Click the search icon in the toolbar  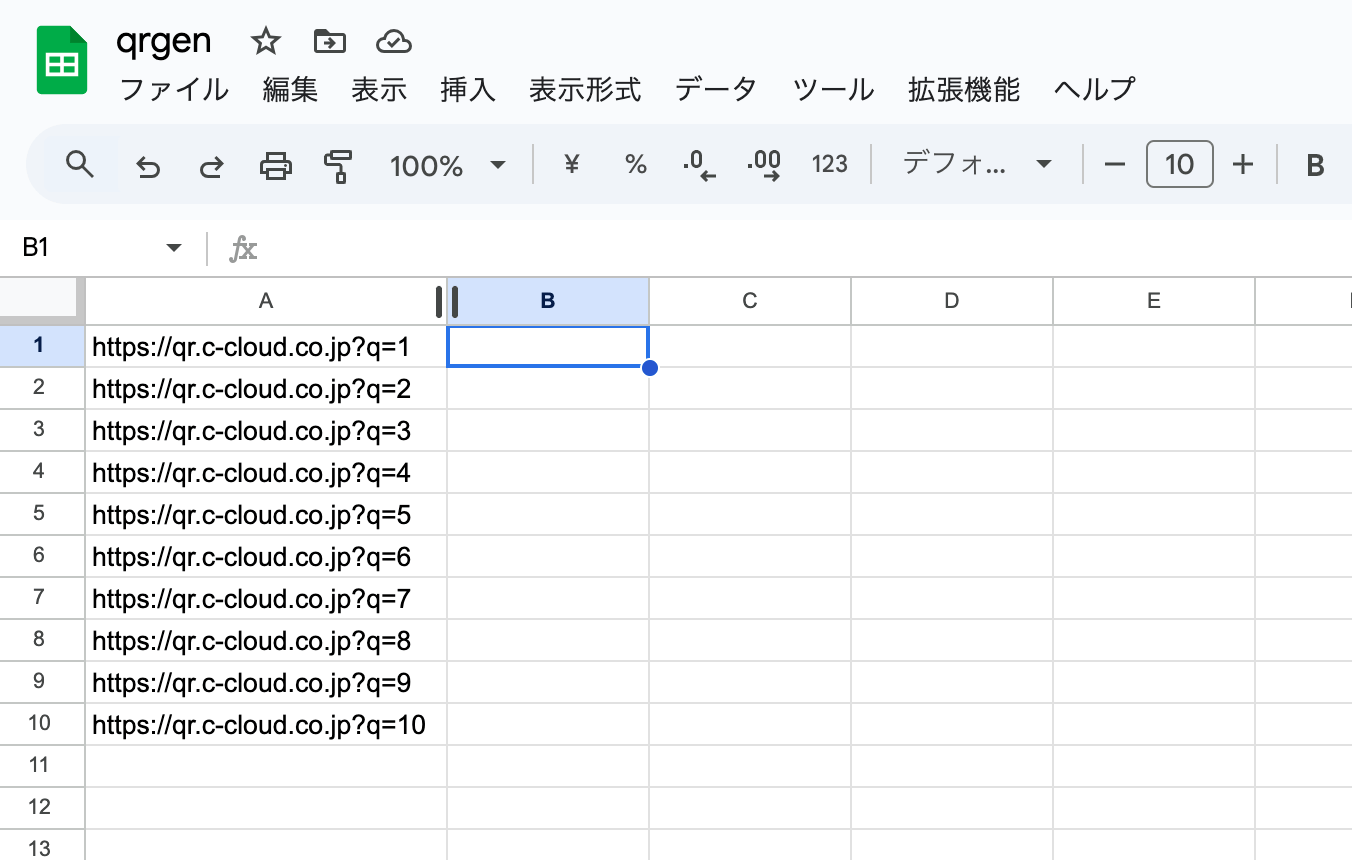(79, 165)
